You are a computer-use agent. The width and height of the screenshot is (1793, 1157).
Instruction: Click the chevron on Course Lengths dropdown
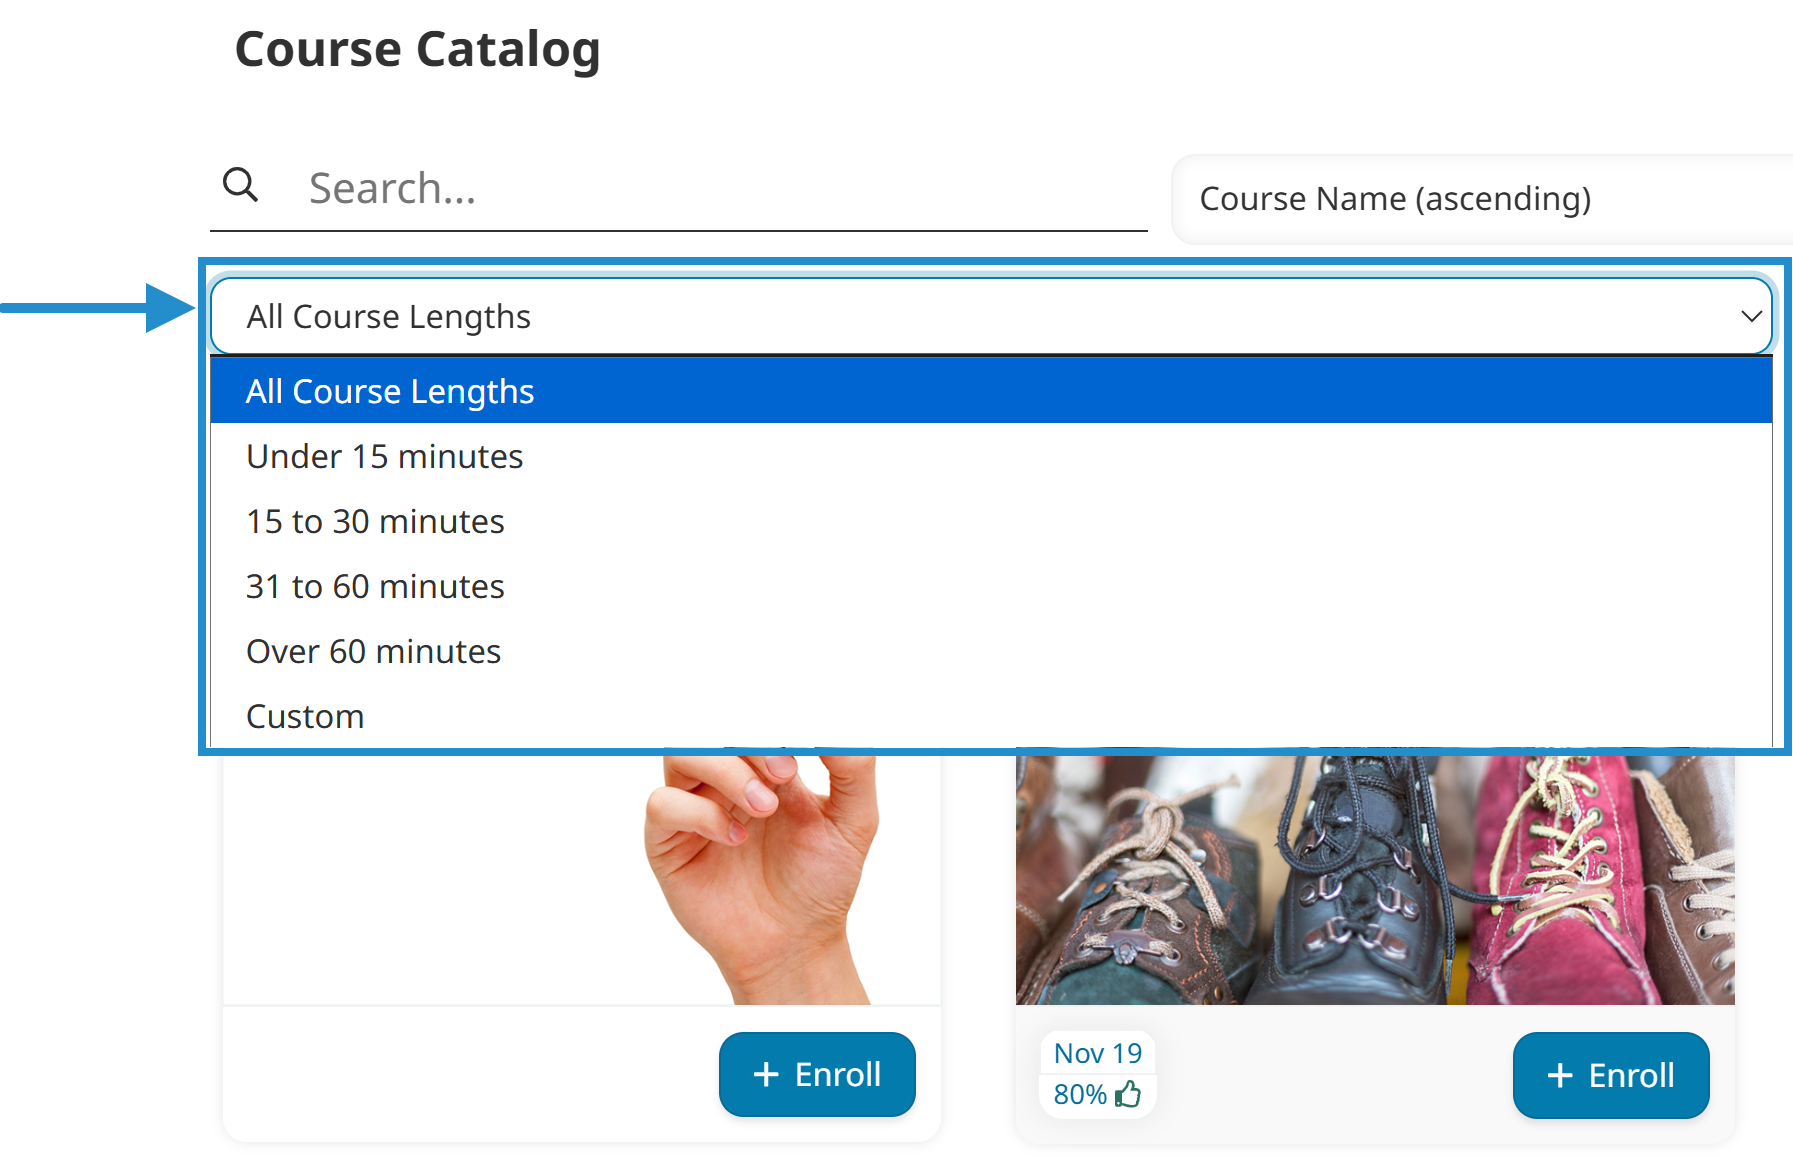point(1750,316)
